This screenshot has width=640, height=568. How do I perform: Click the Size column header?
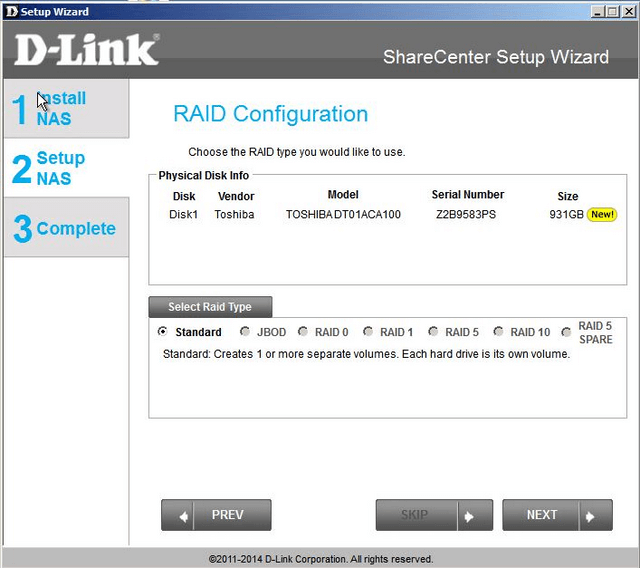coord(568,196)
